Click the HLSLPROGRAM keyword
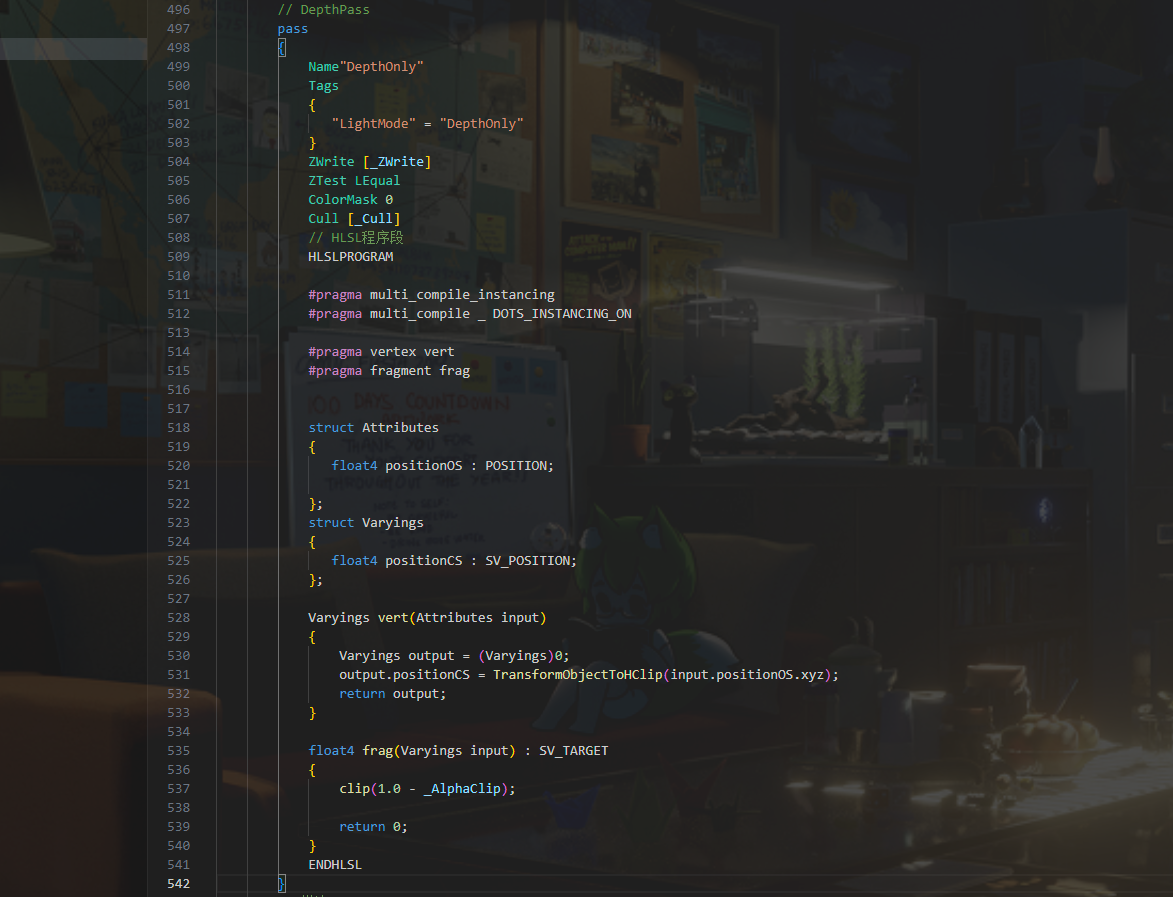The image size is (1173, 897). [350, 257]
